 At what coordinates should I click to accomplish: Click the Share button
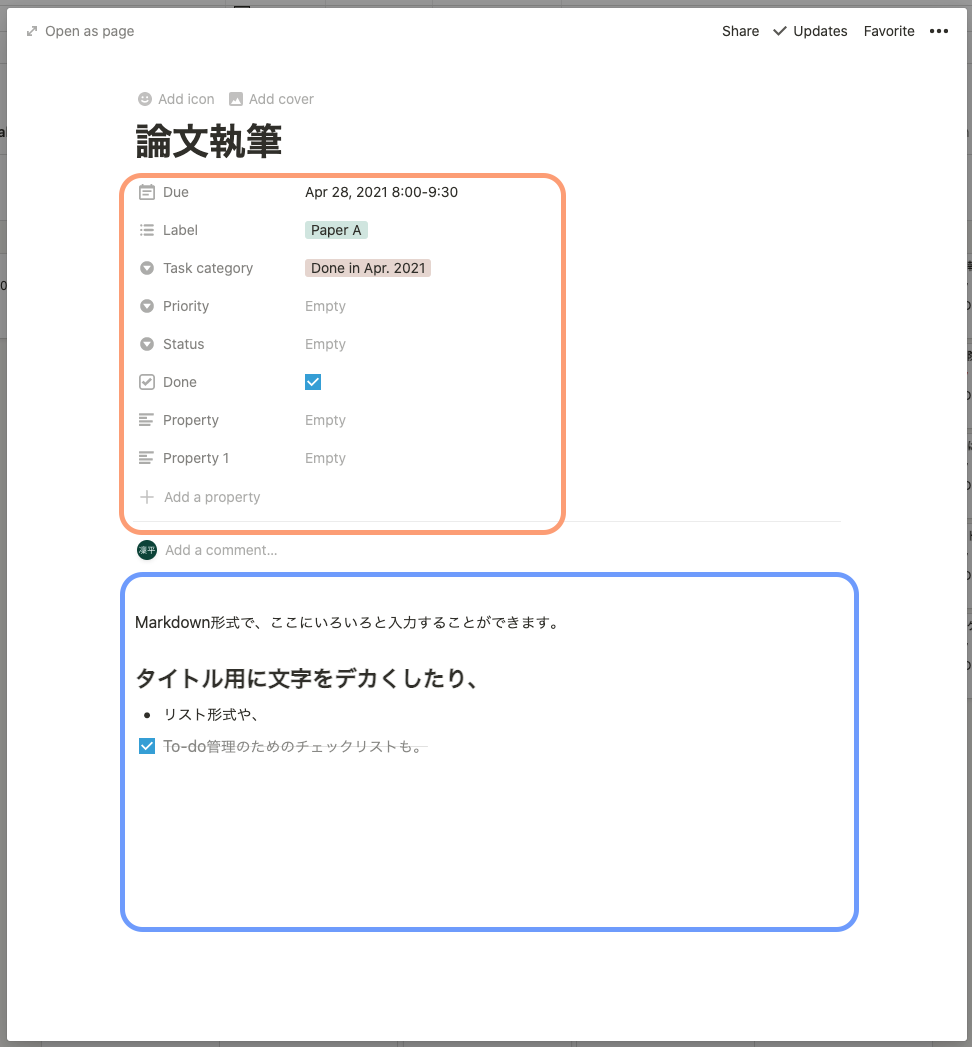(x=740, y=31)
